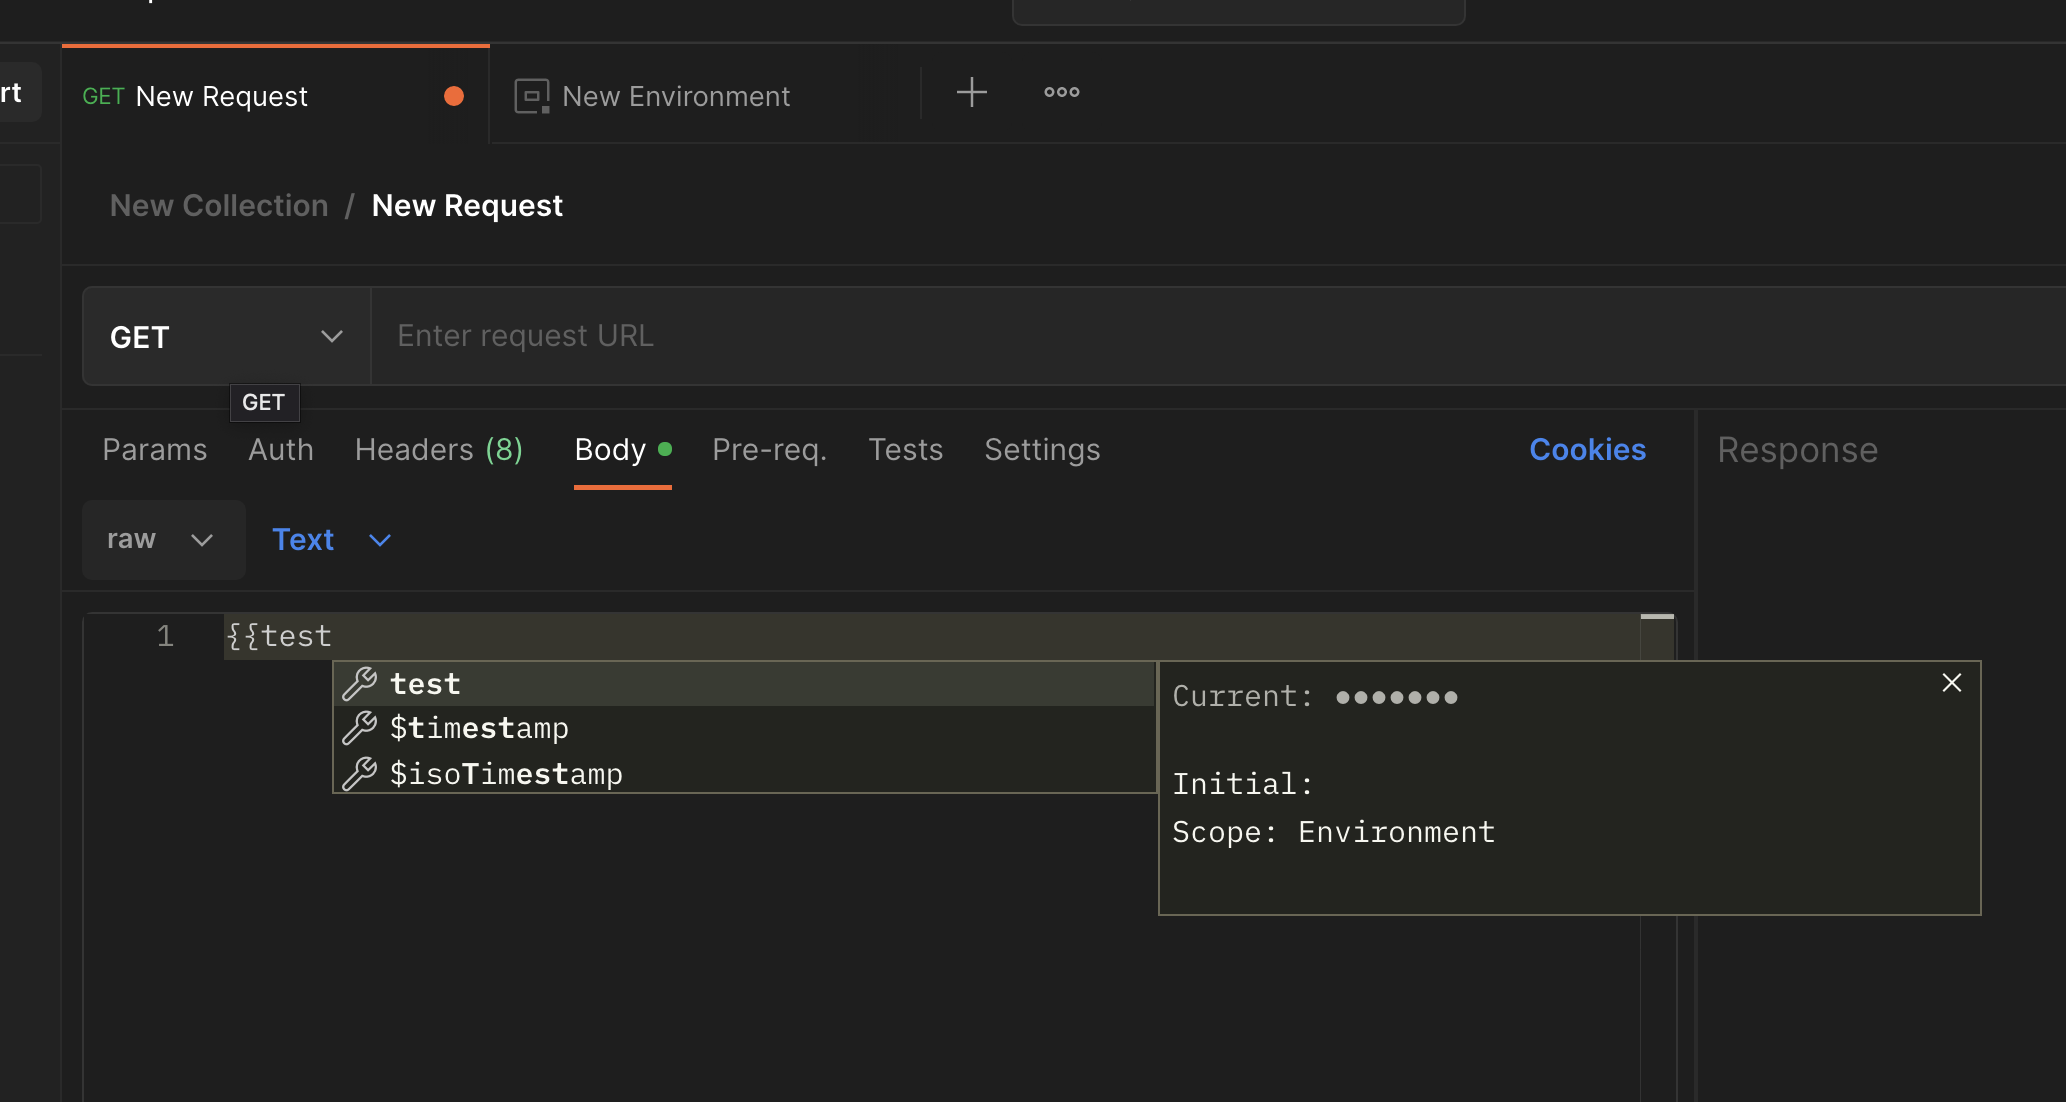Image resolution: width=2066 pixels, height=1102 pixels.
Task: Open the Settings tab
Action: click(x=1042, y=449)
